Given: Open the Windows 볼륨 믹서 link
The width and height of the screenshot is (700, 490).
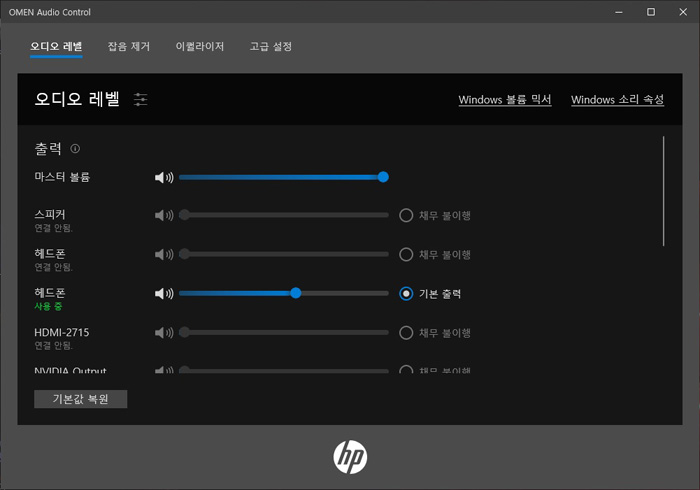Looking at the screenshot, I should 505,100.
